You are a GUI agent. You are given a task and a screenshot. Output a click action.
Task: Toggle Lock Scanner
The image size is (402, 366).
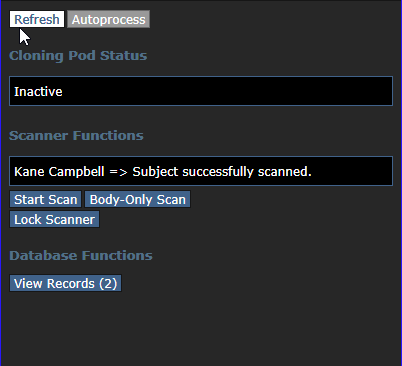54,219
